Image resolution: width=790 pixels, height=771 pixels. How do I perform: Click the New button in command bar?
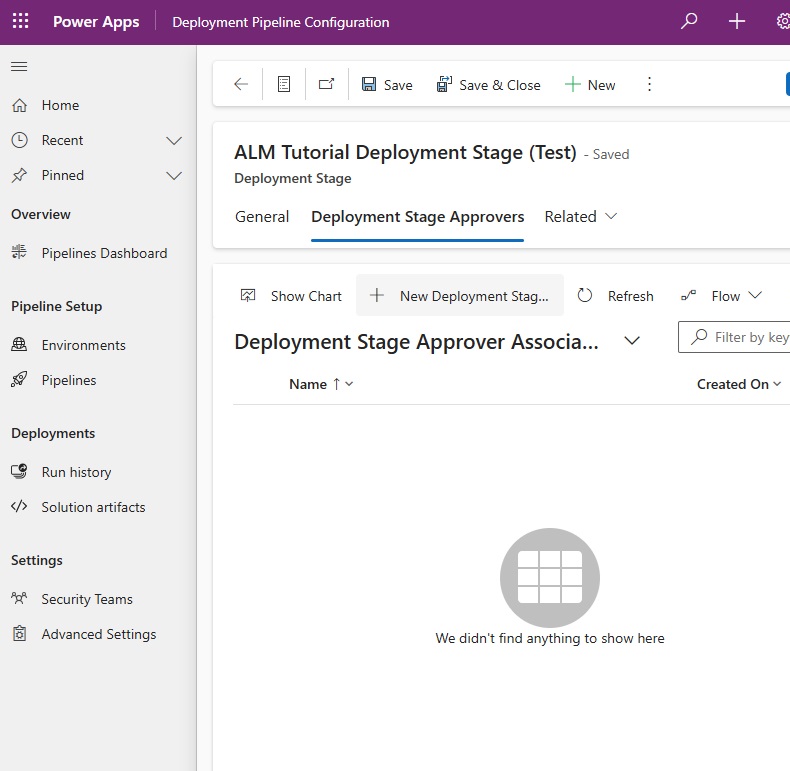(590, 85)
